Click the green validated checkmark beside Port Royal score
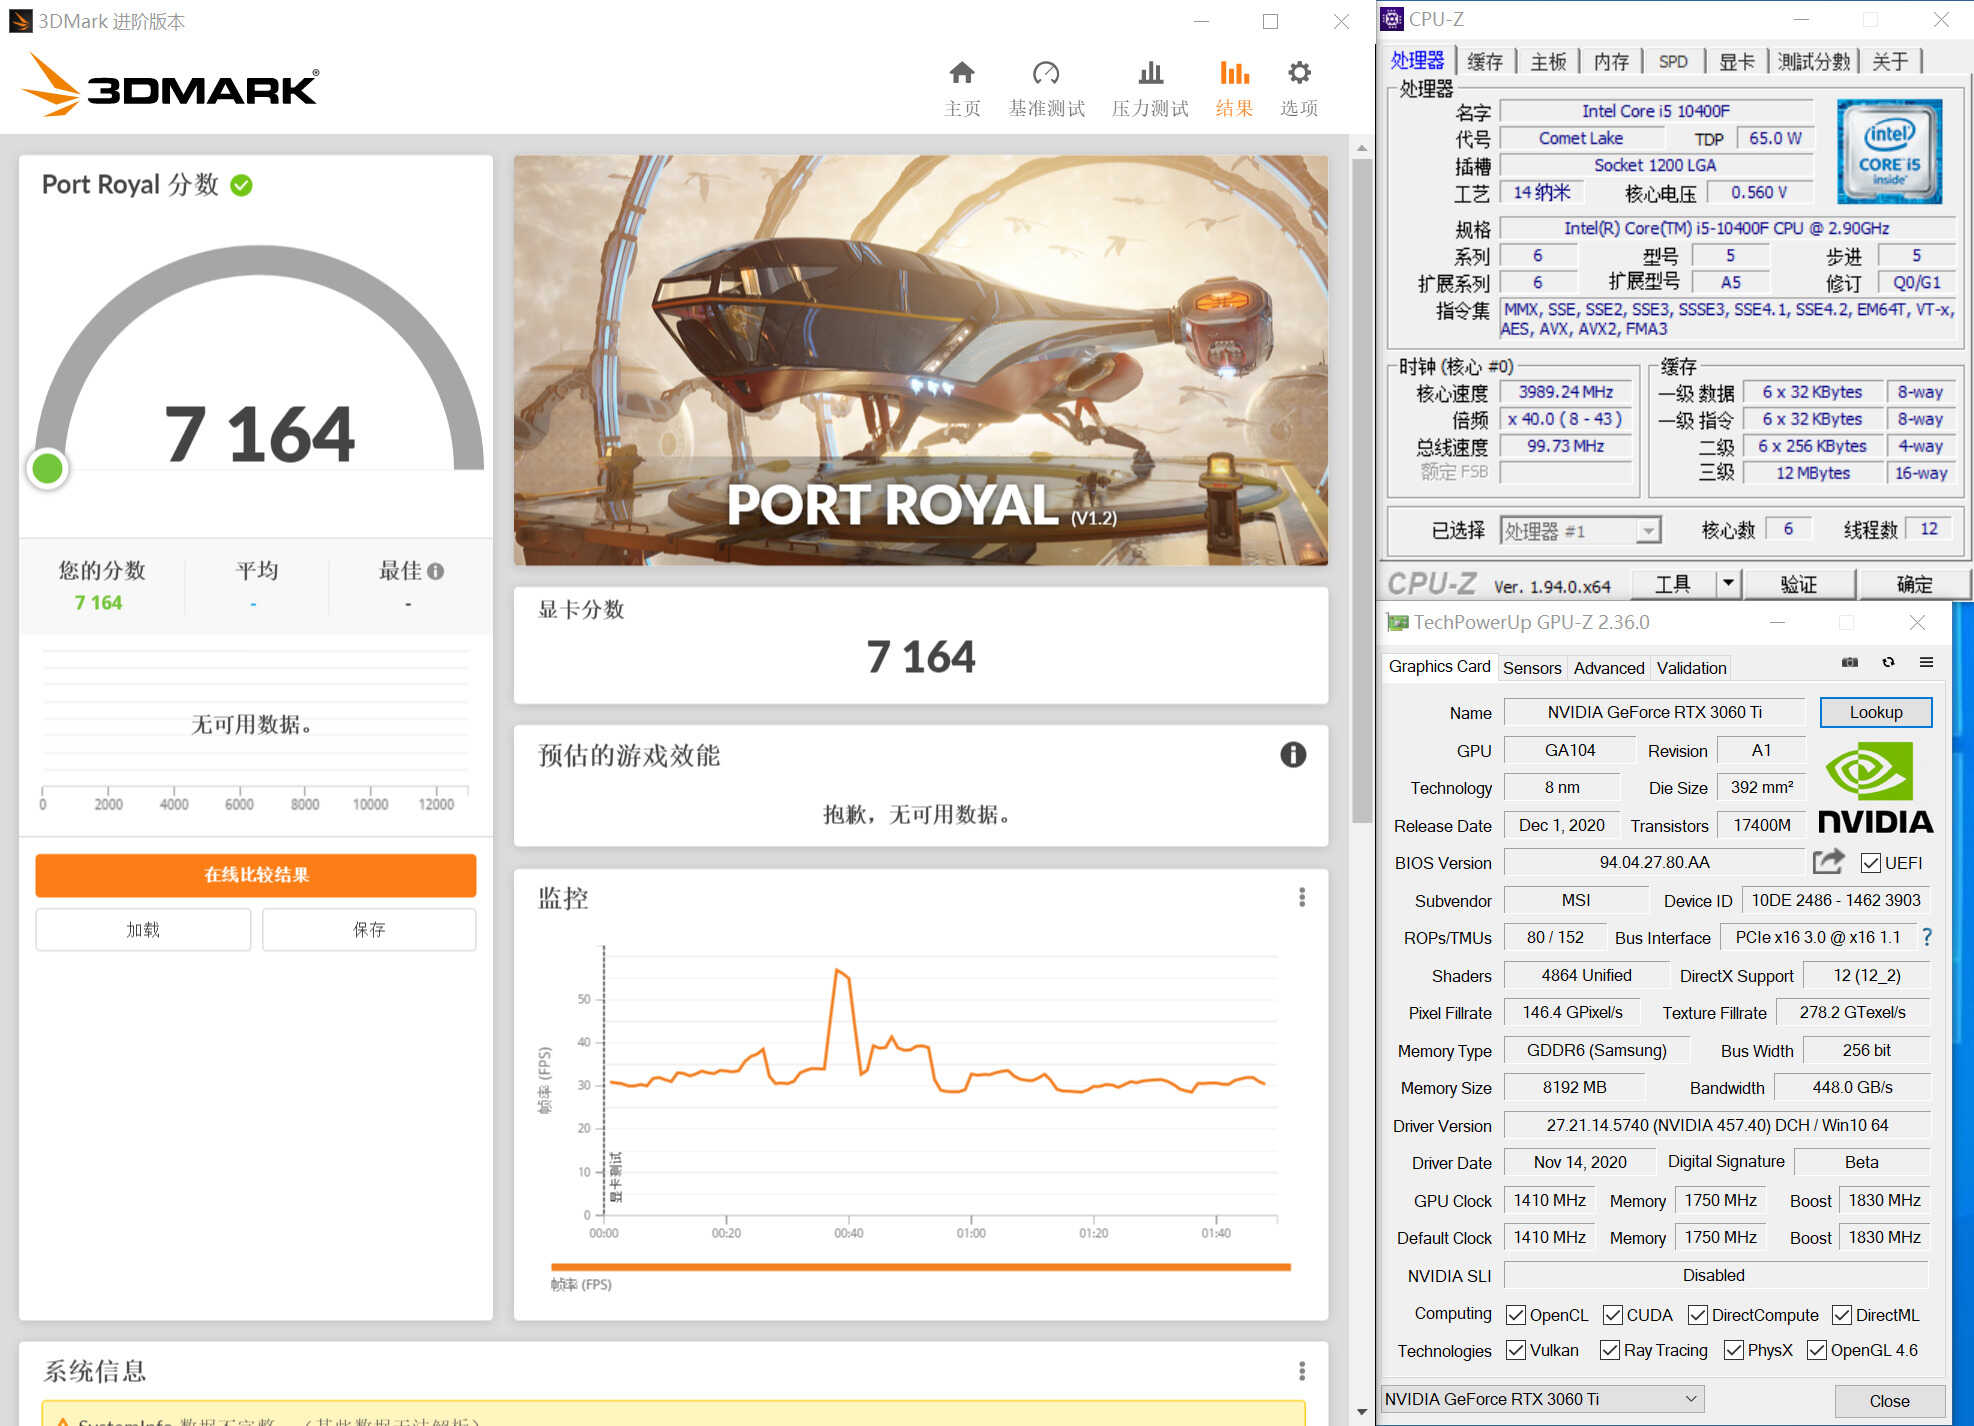The height and width of the screenshot is (1426, 1974). pos(241,185)
